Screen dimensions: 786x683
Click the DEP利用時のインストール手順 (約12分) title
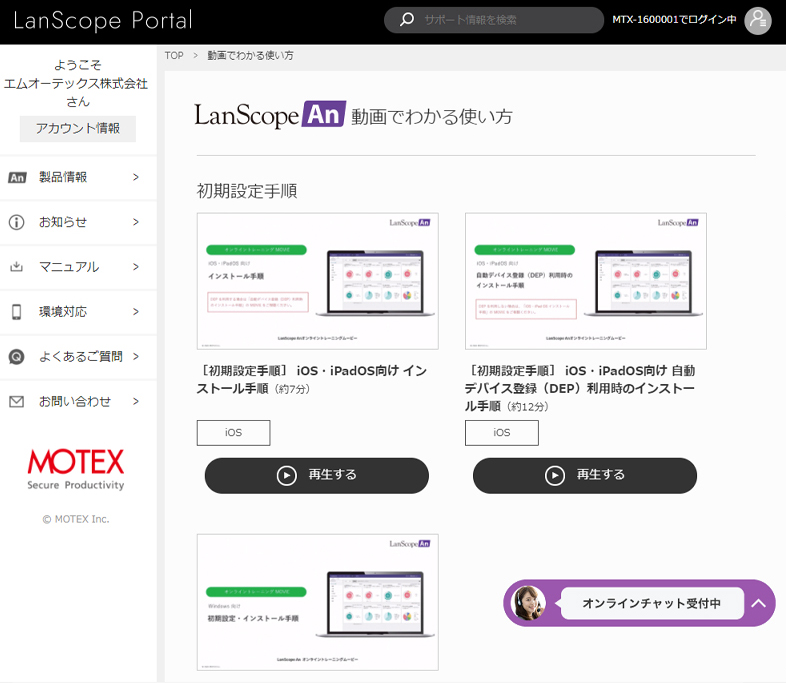[580, 388]
